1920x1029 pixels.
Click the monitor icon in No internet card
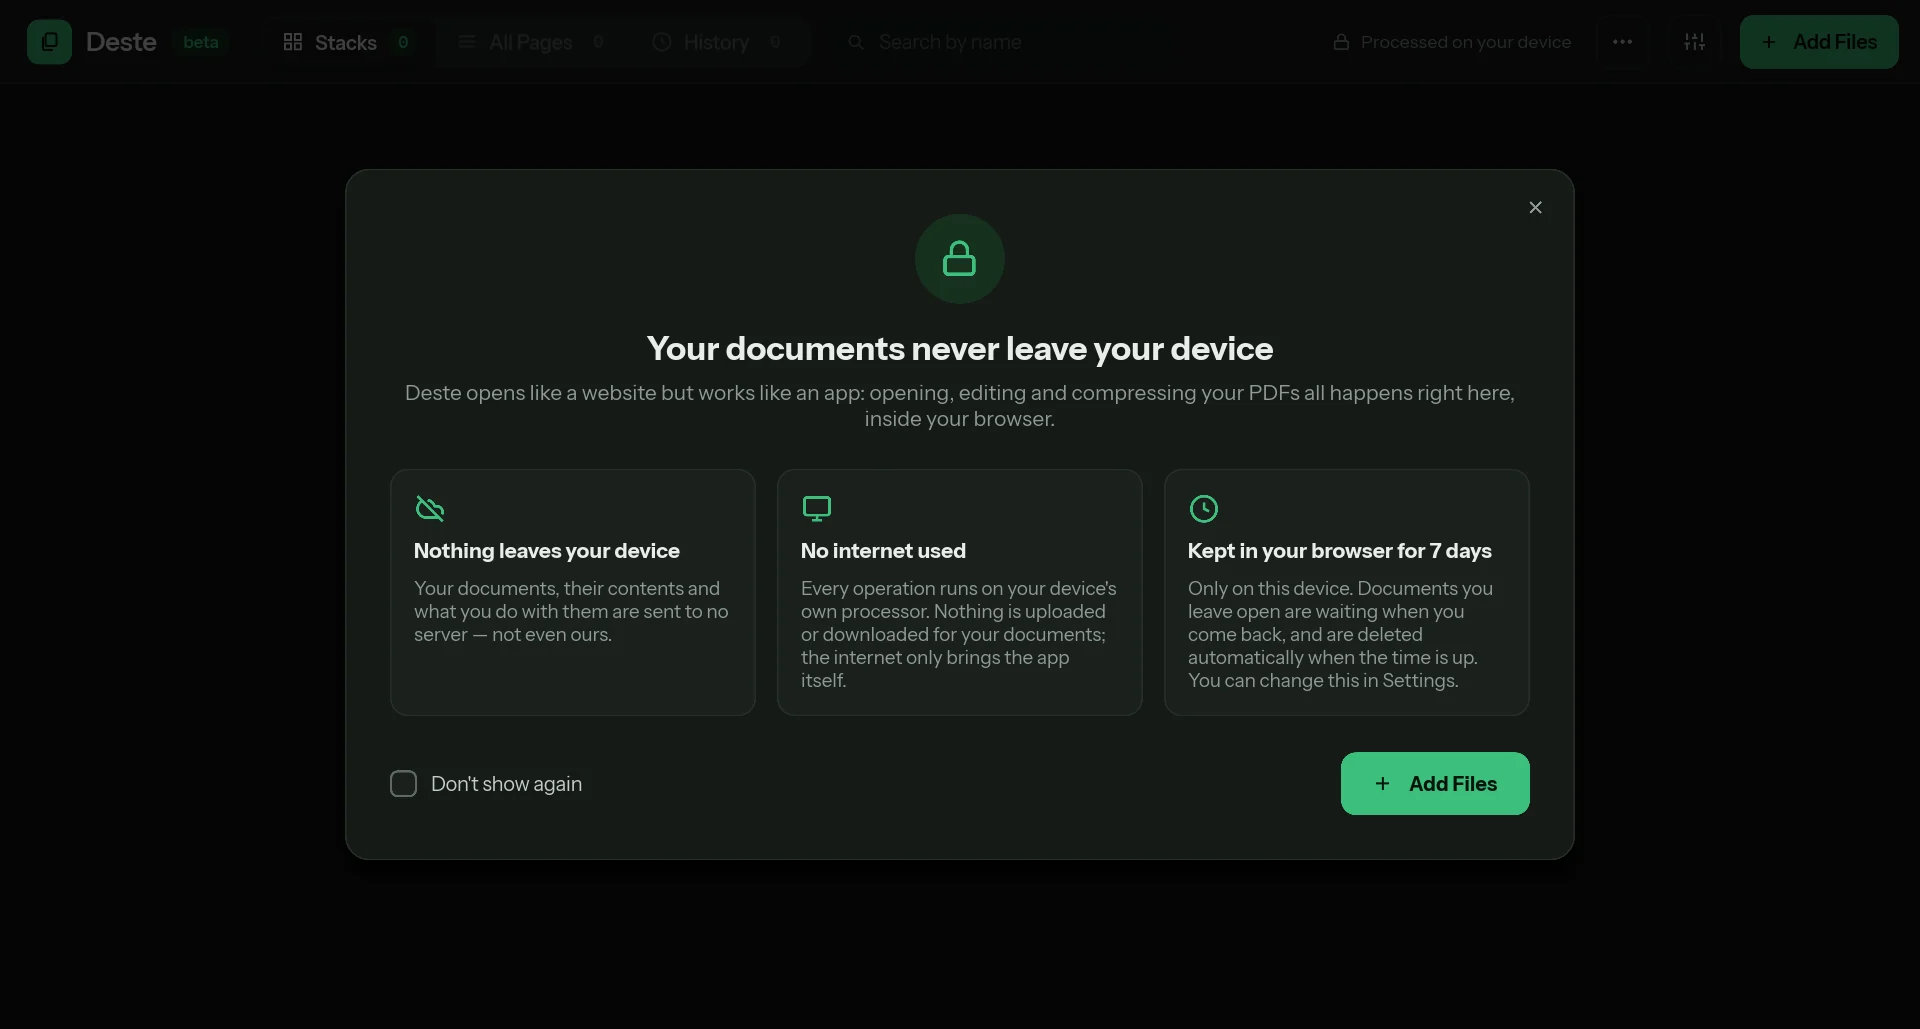click(x=817, y=509)
